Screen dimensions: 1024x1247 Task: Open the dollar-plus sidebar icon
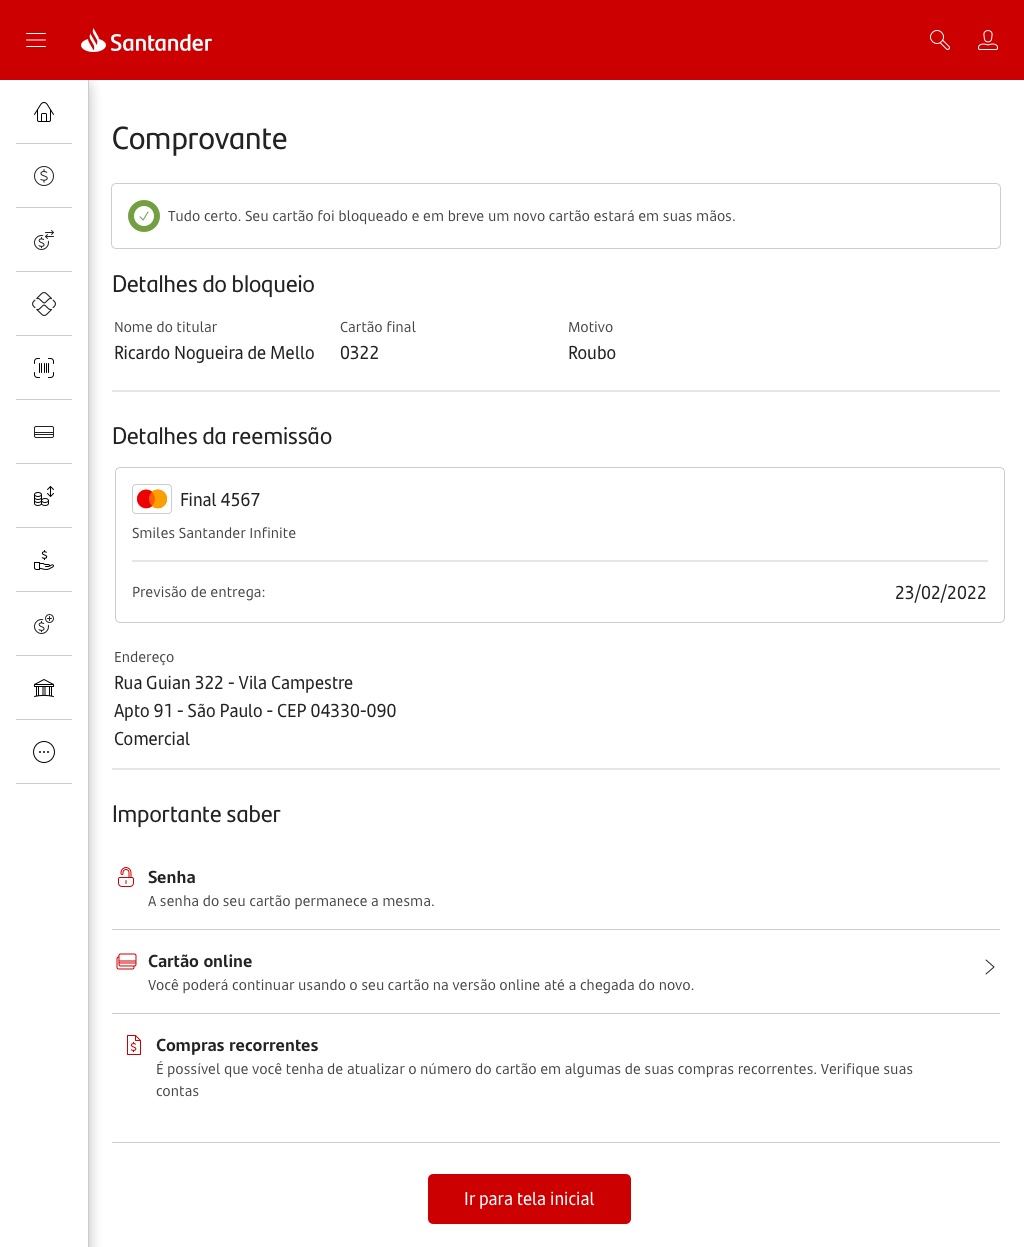[x=44, y=624]
